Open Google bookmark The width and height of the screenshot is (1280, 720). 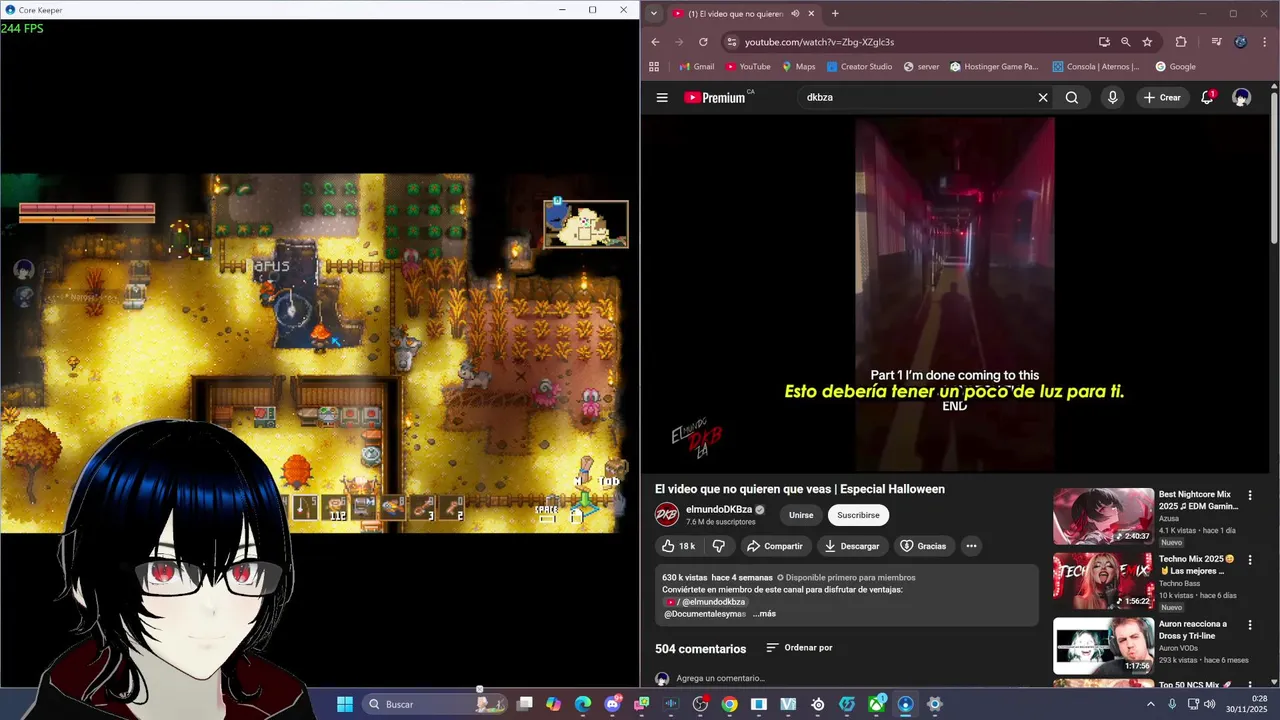[x=1175, y=67]
